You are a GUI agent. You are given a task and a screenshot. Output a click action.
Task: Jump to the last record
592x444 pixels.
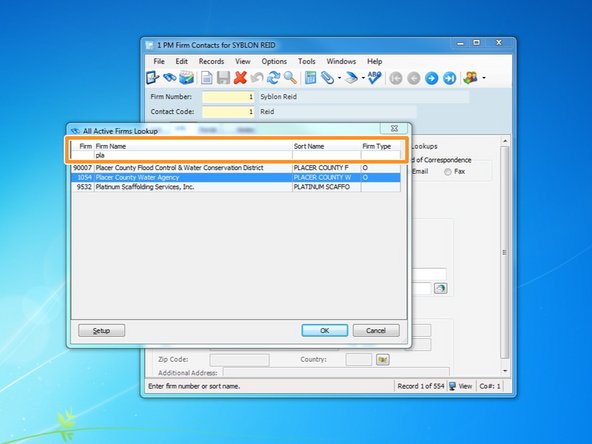450,78
